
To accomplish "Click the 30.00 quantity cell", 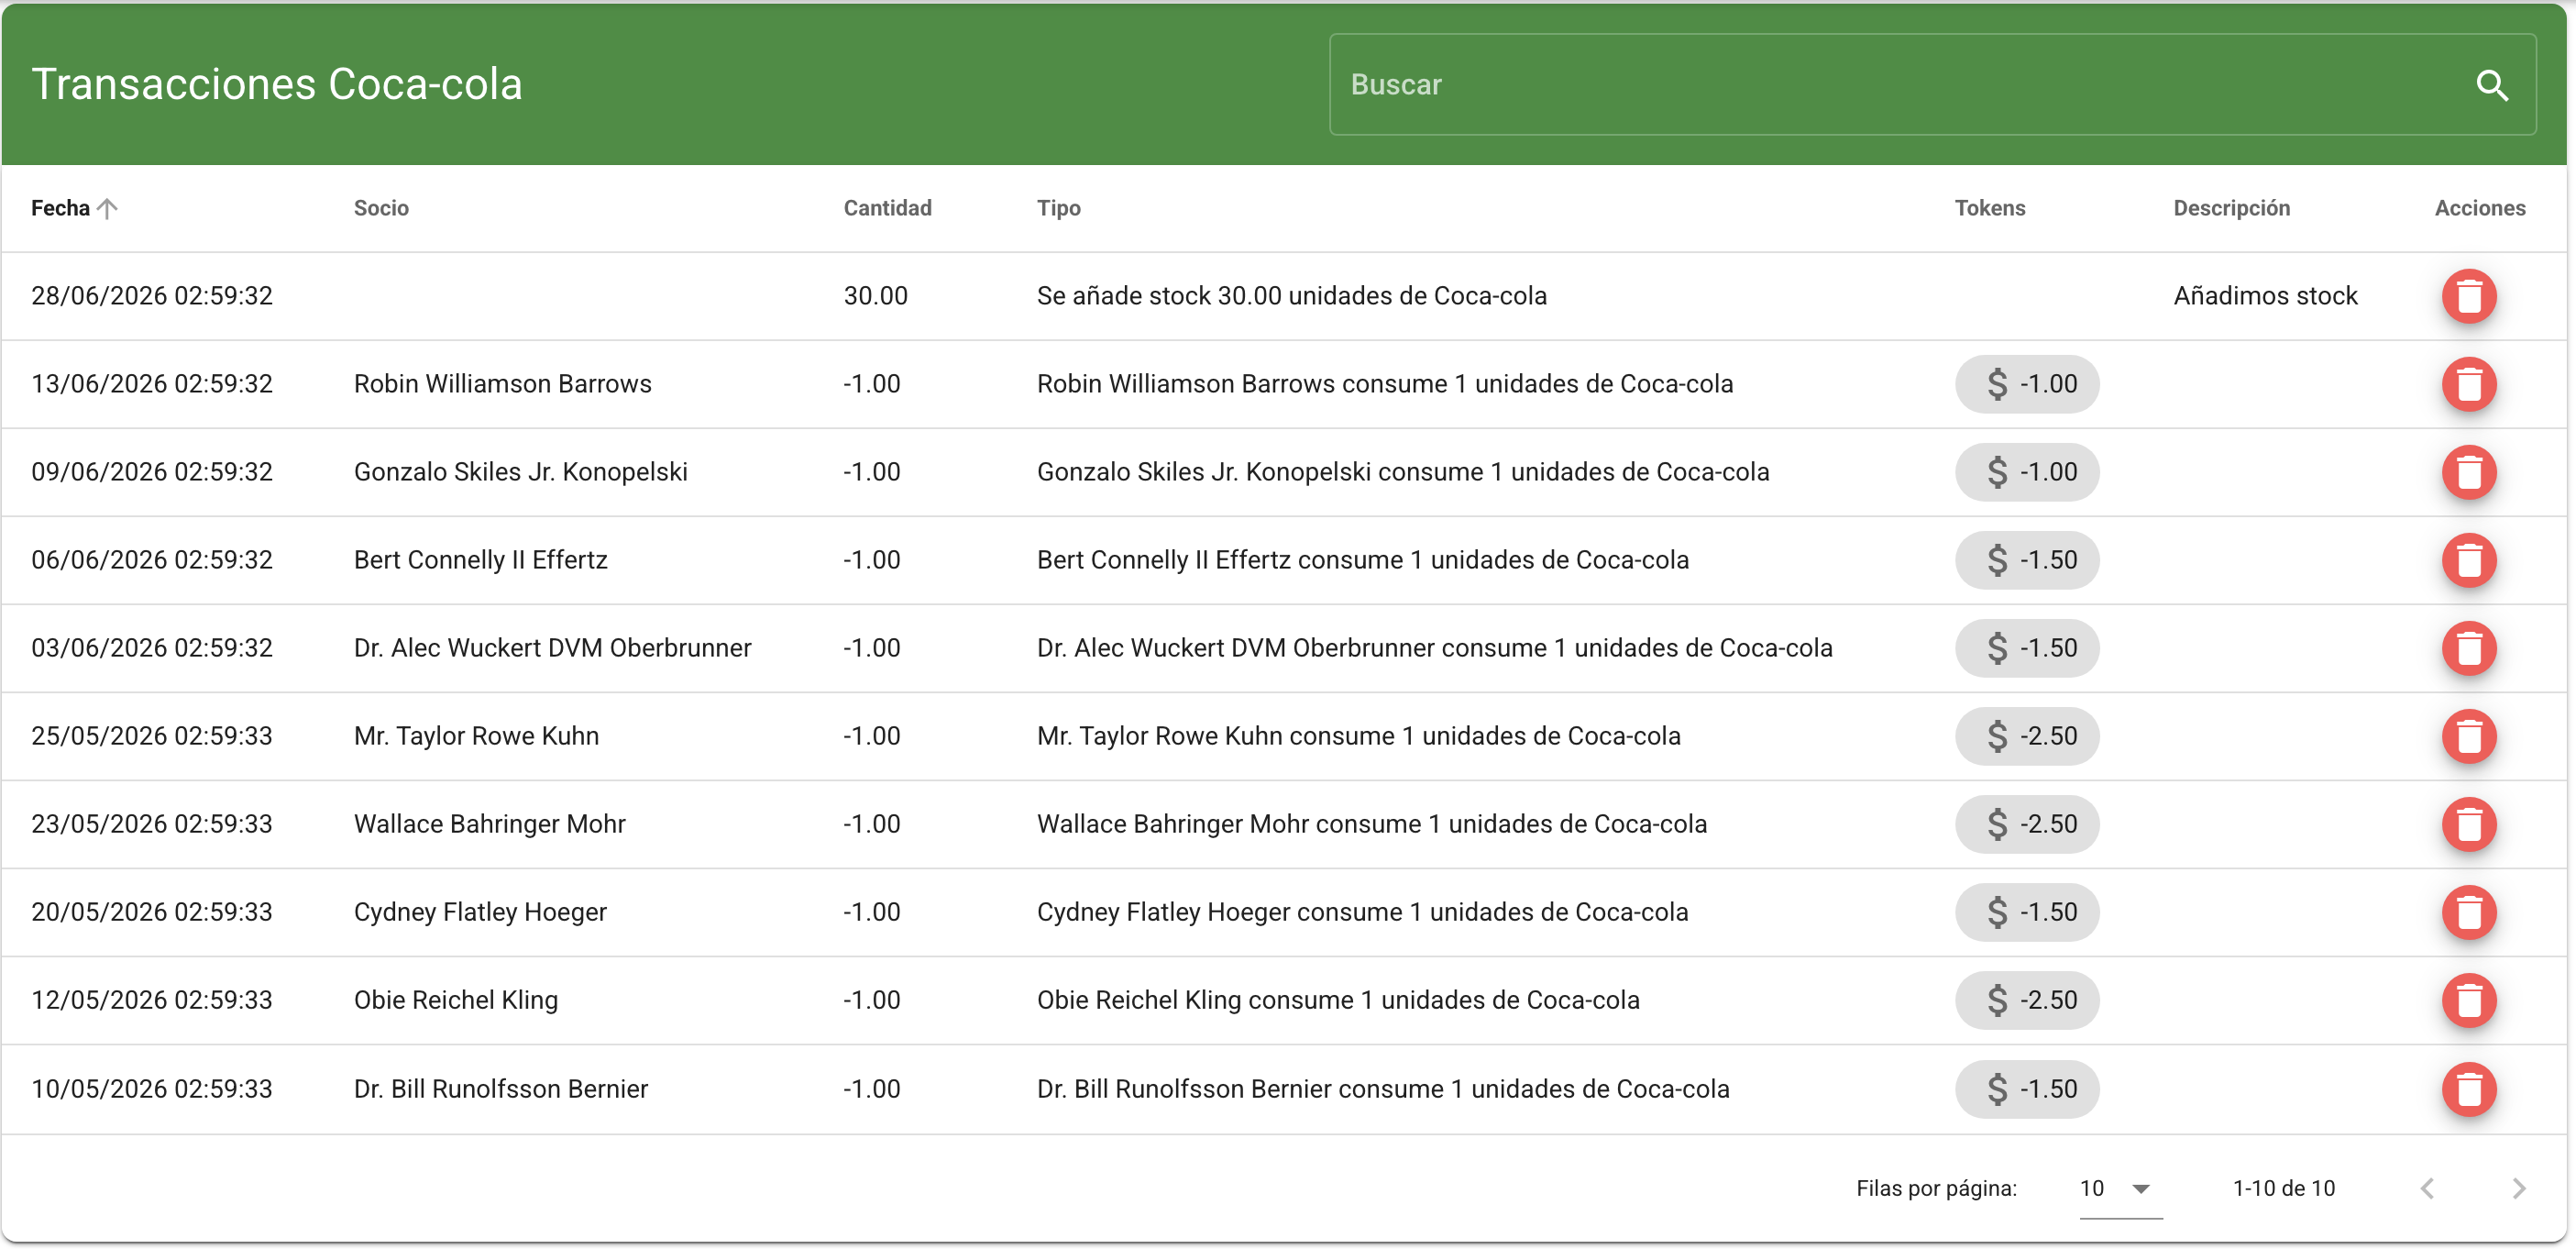I will tap(875, 296).
